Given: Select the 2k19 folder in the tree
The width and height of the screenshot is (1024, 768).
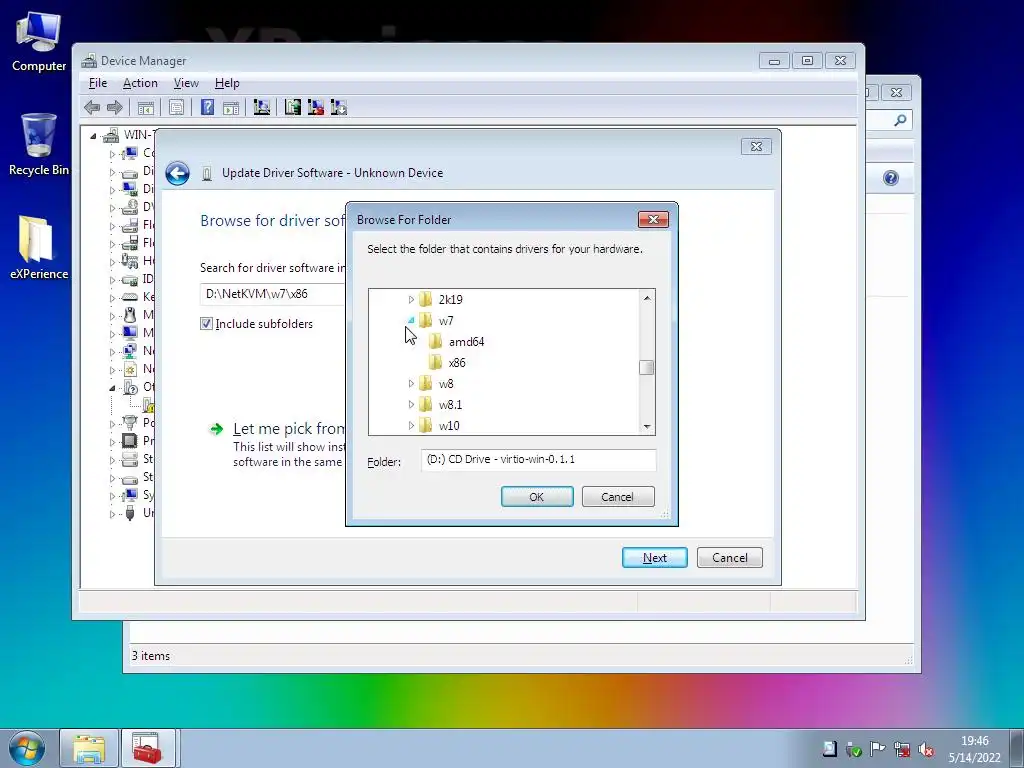Looking at the screenshot, I should (441, 300).
